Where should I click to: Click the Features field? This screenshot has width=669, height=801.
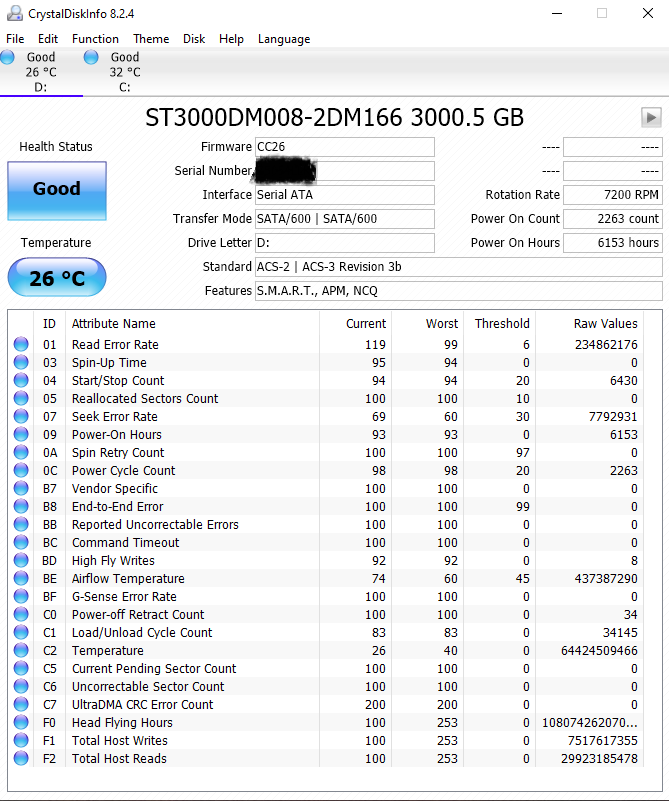click(459, 291)
